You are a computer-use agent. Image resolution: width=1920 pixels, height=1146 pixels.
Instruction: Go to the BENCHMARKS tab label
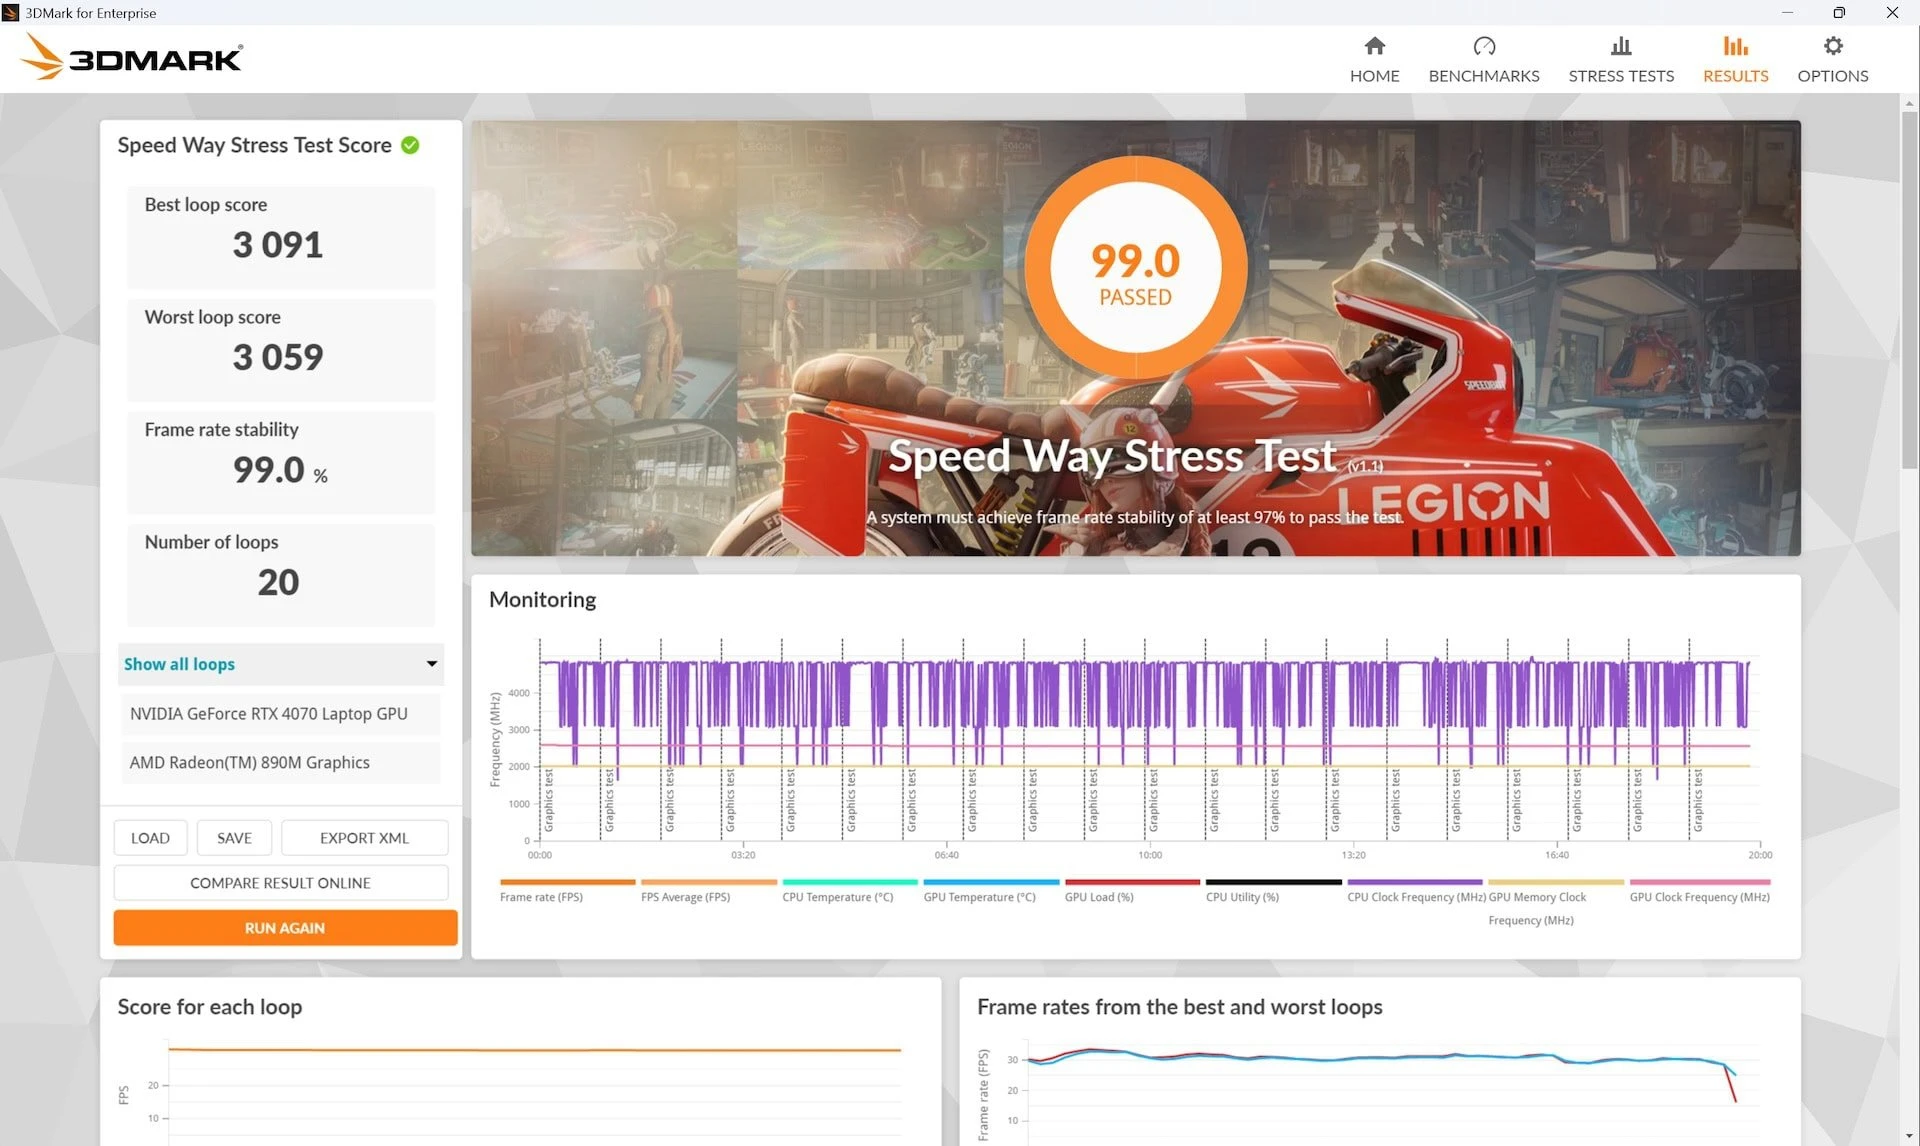(x=1483, y=76)
